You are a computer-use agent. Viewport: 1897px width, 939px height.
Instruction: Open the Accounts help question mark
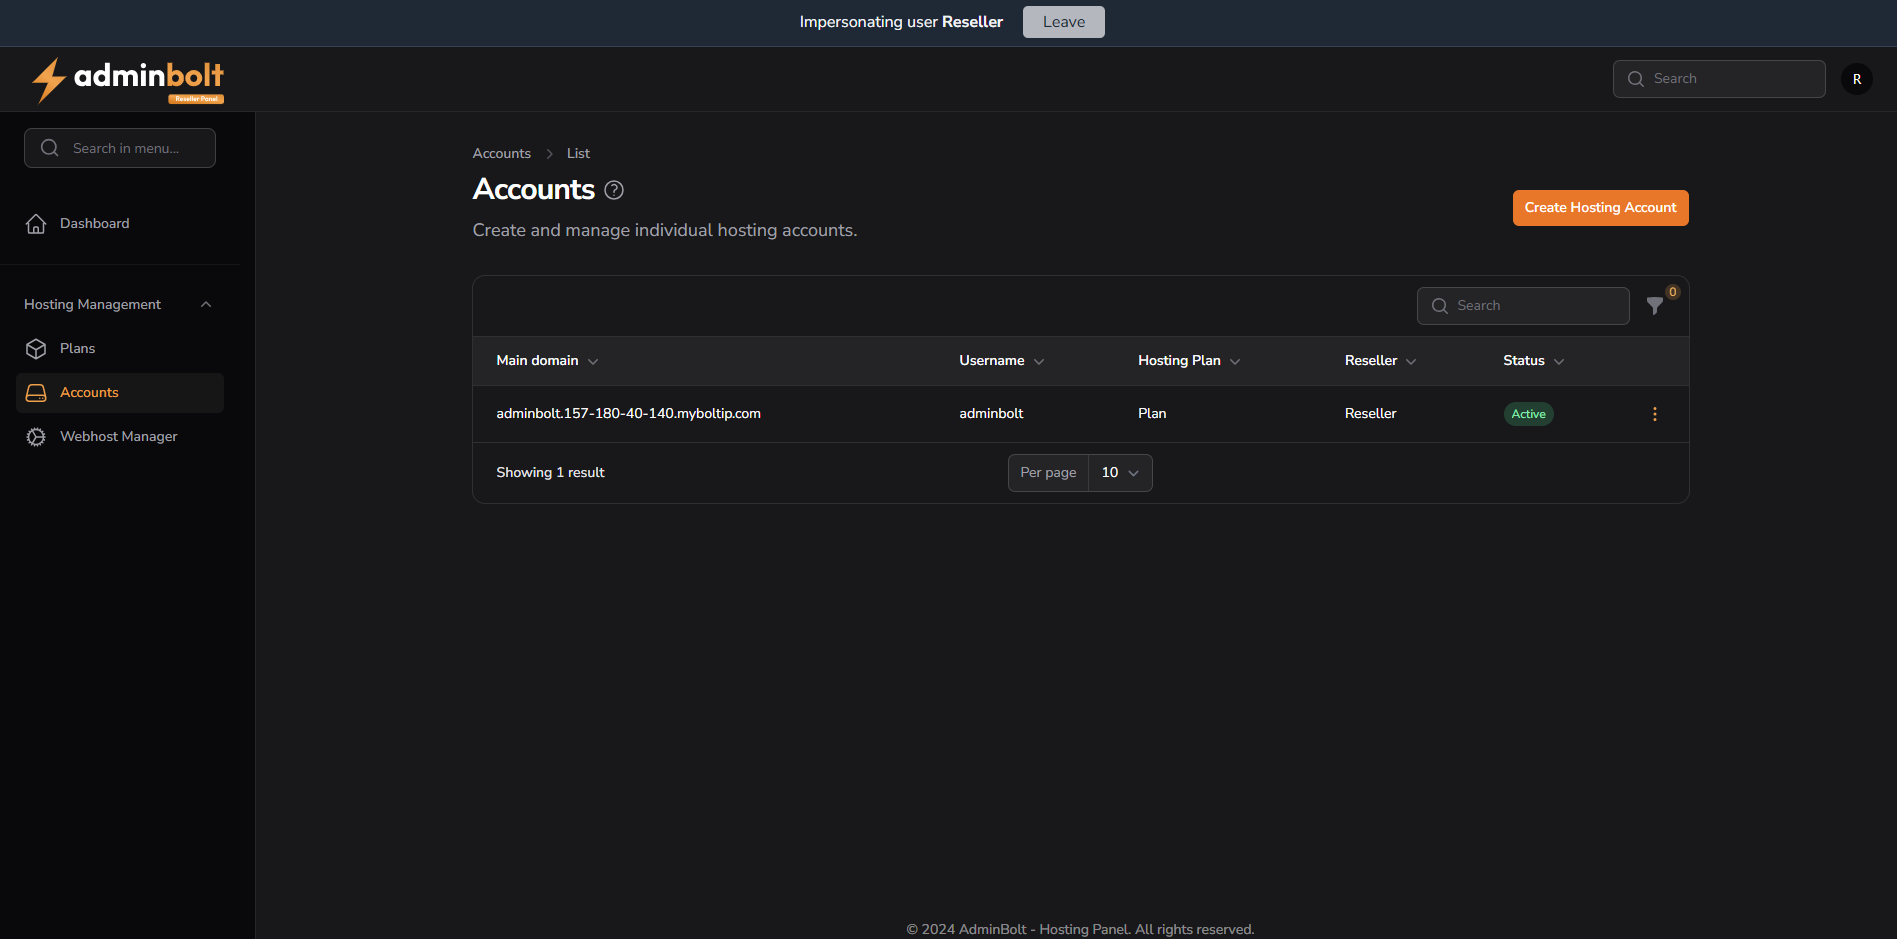[x=614, y=189]
